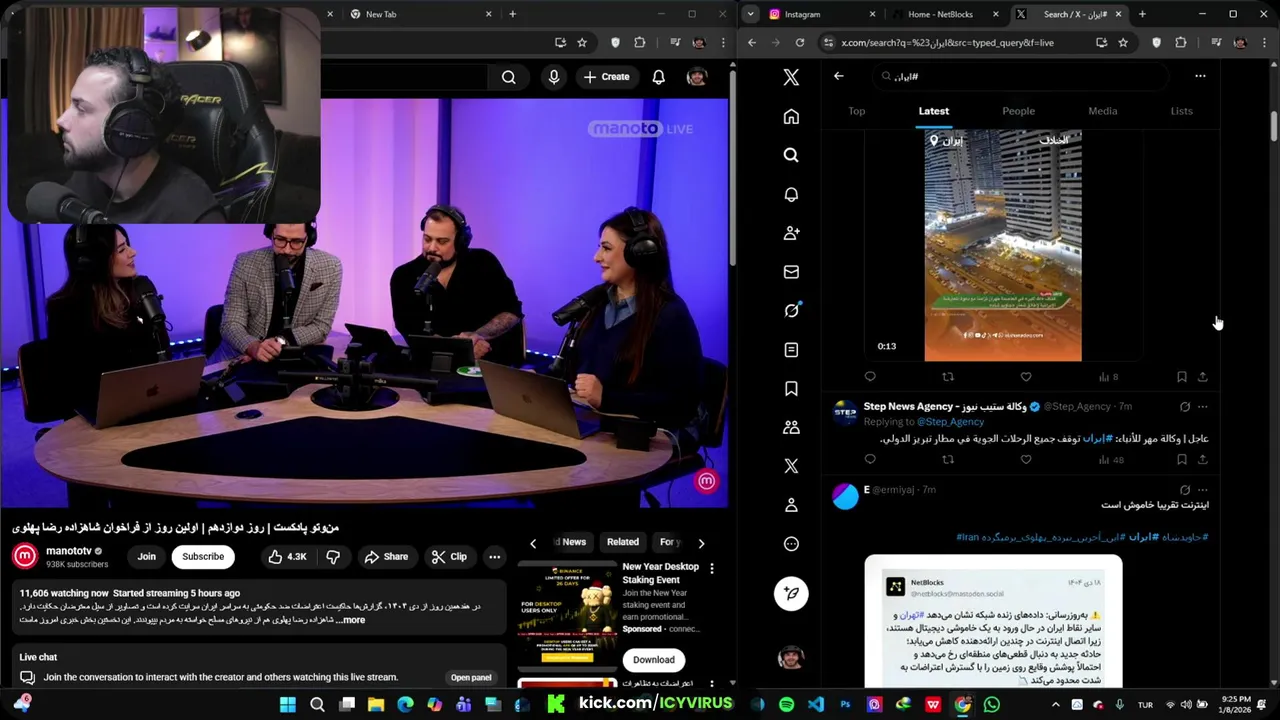Switch to the Instagram browser tab

pyautogui.click(x=821, y=14)
